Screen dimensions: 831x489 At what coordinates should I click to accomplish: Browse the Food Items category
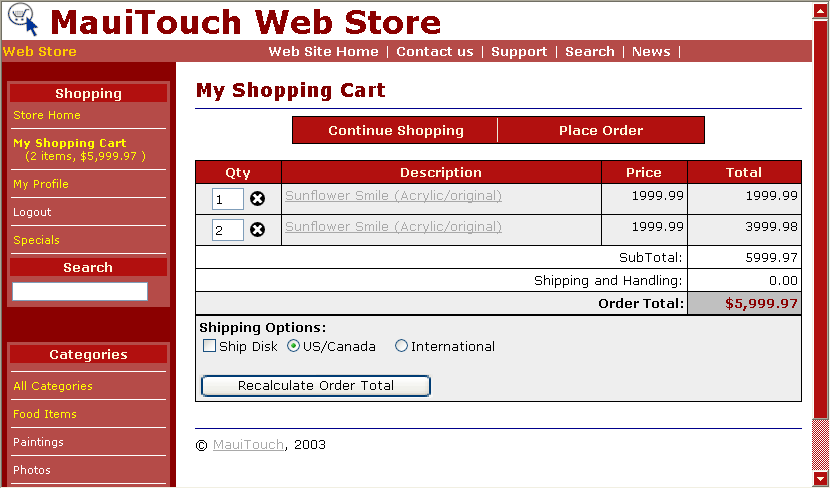(x=45, y=415)
